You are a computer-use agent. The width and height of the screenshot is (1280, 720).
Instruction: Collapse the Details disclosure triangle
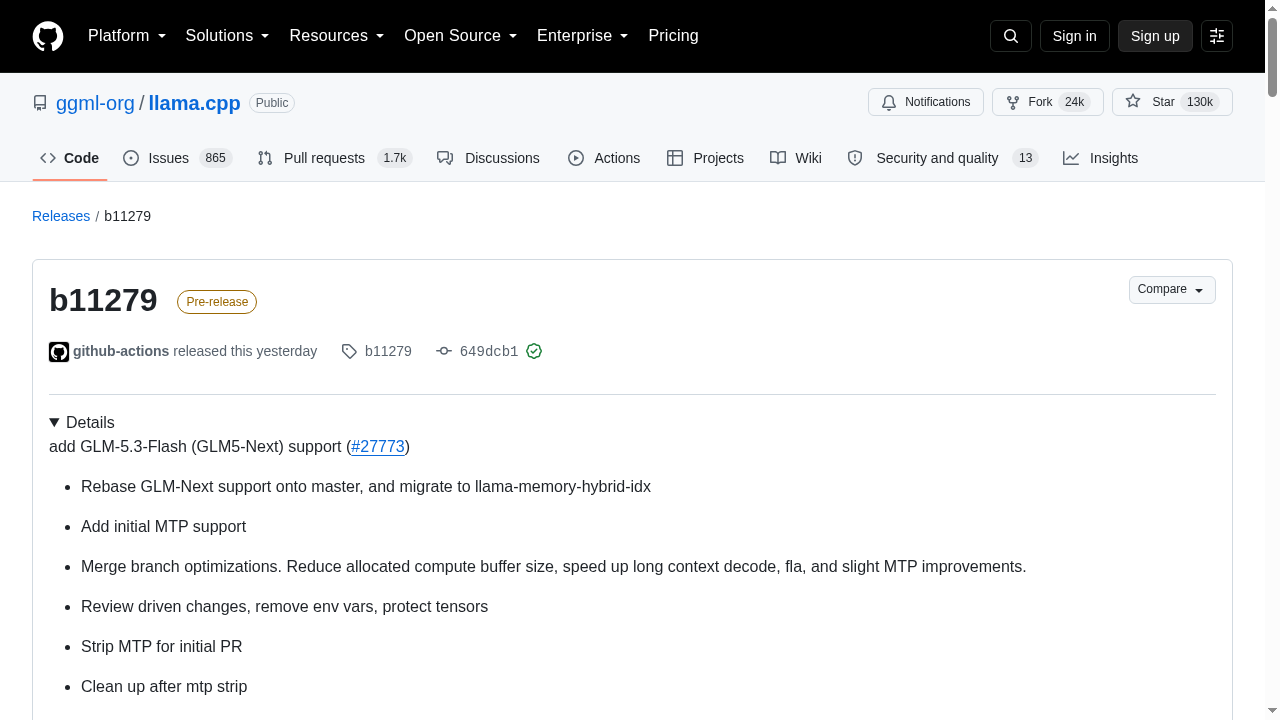(x=54, y=423)
